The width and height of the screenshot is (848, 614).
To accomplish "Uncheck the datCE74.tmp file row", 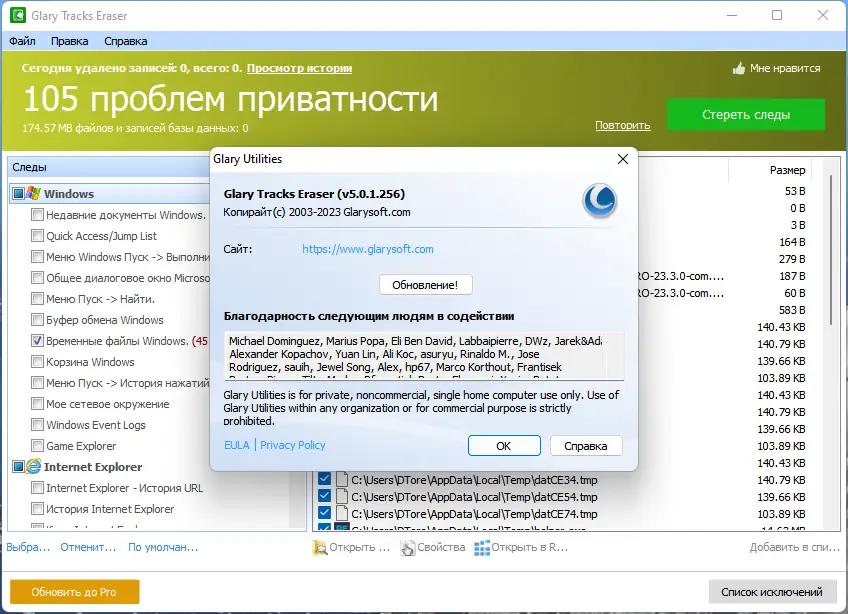I will click(x=324, y=513).
